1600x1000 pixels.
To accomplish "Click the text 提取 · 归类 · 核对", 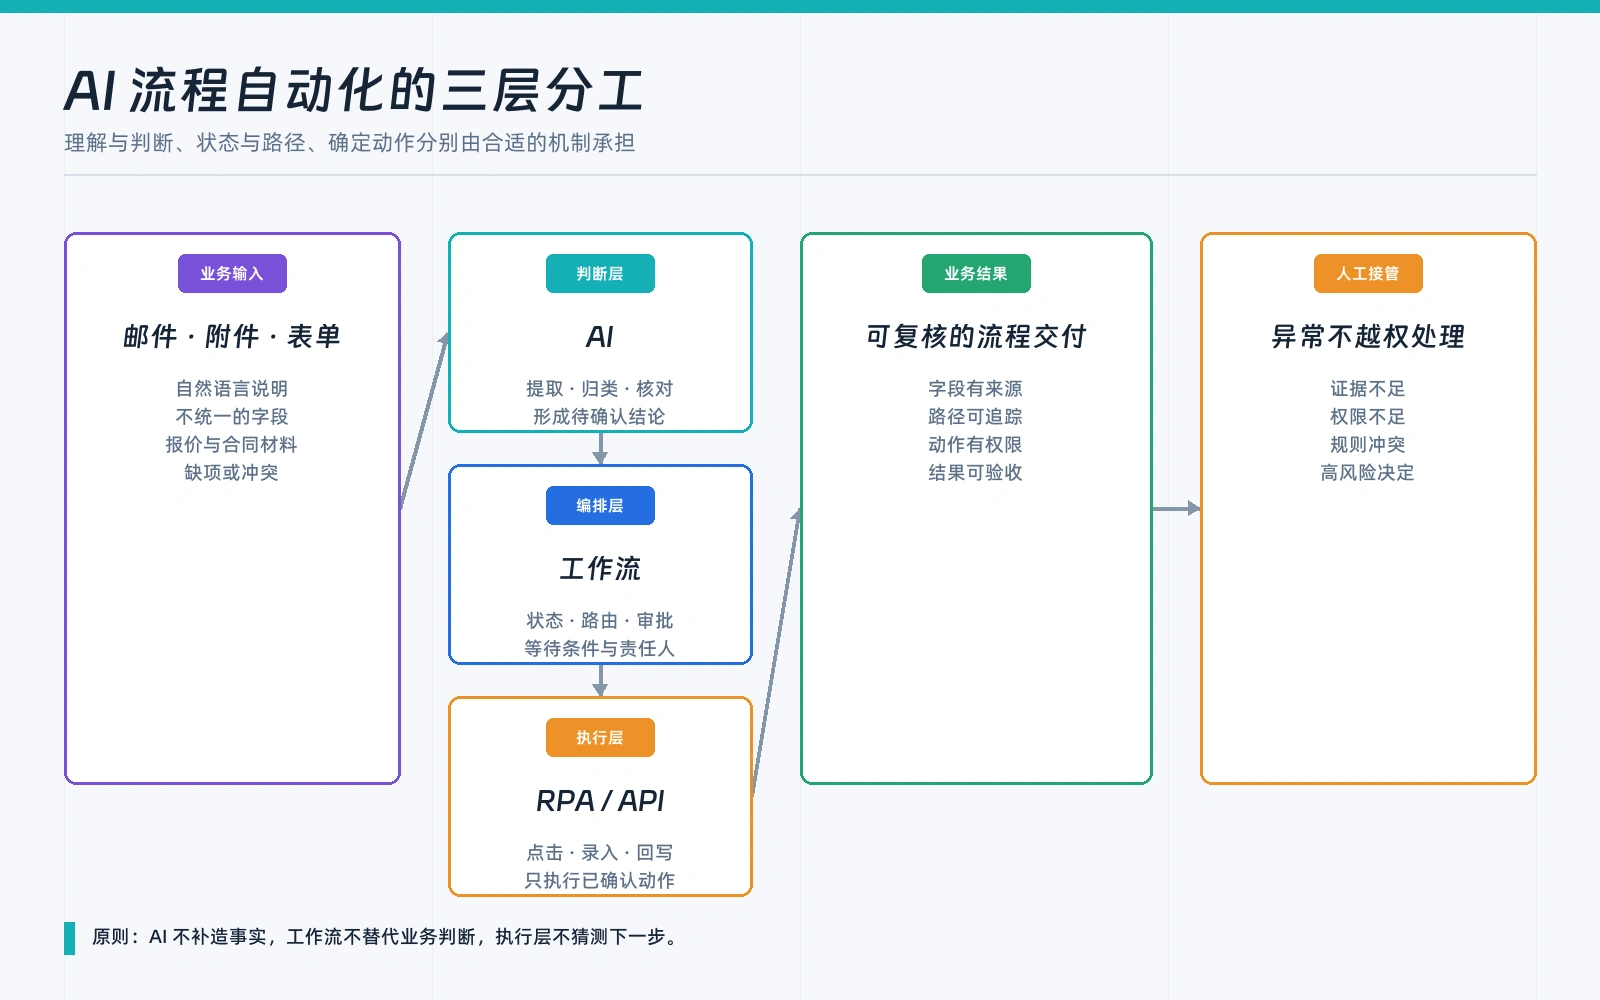I will (x=600, y=388).
